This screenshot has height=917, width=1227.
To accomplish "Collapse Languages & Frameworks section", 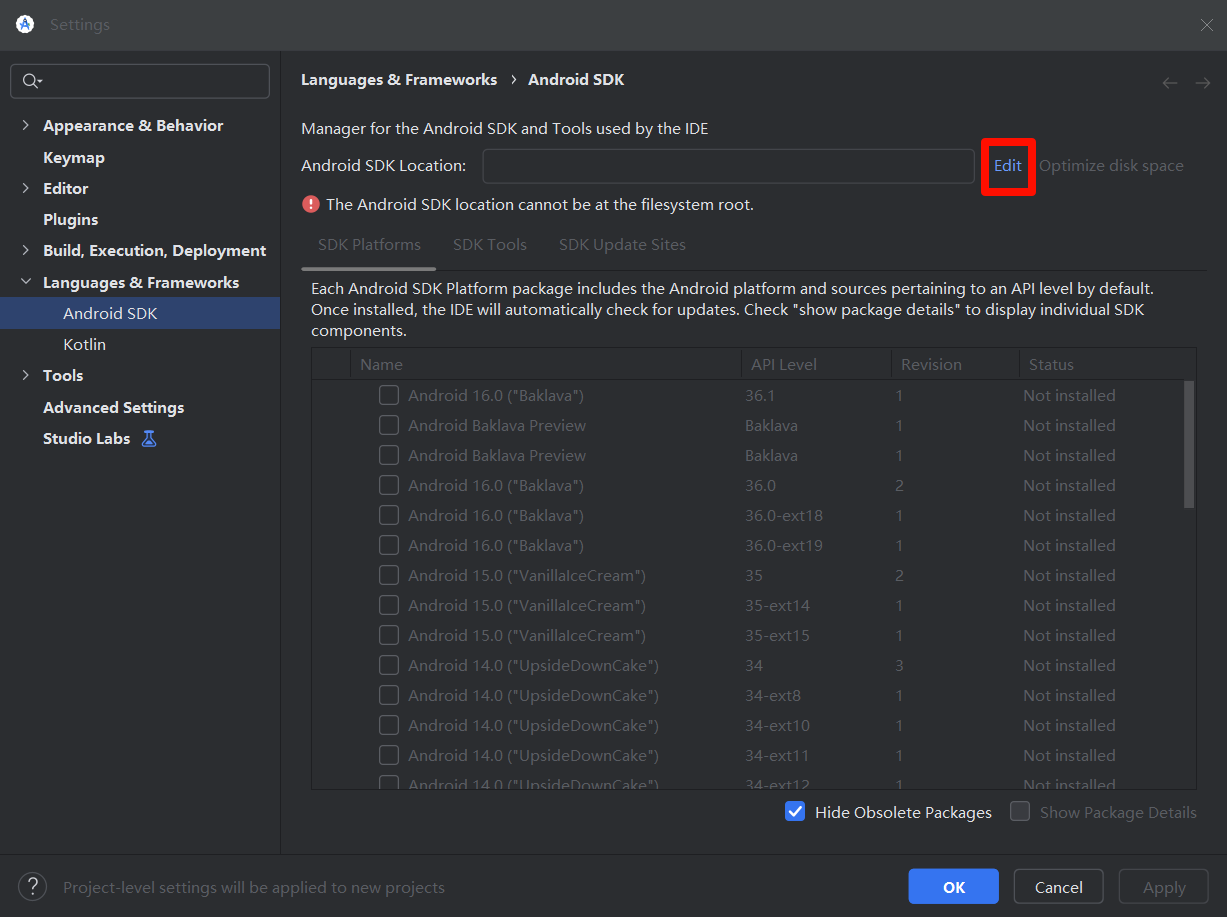I will pyautogui.click(x=25, y=283).
